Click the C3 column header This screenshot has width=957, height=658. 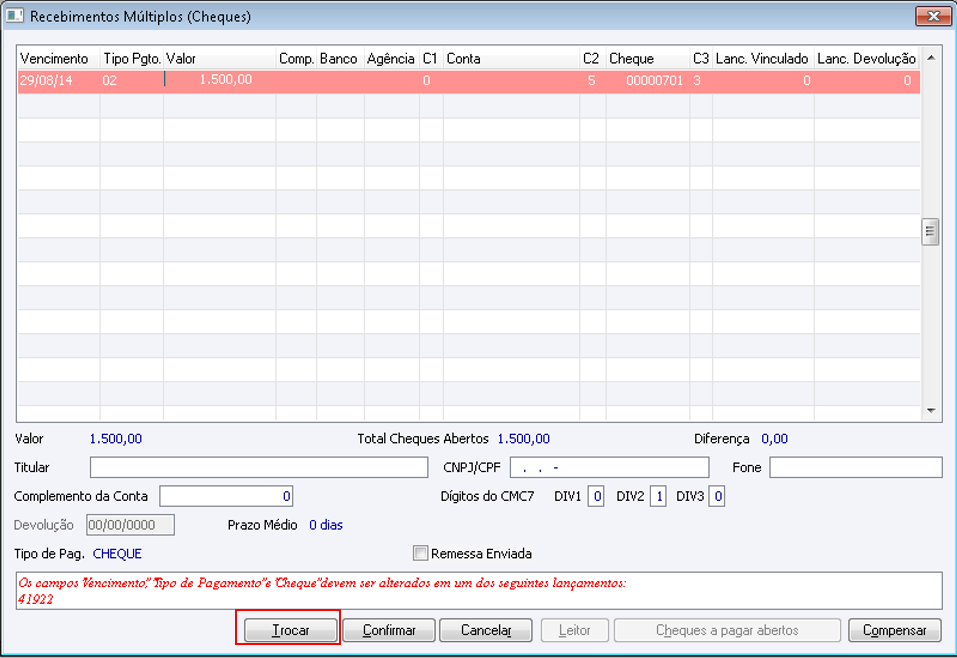click(x=701, y=59)
